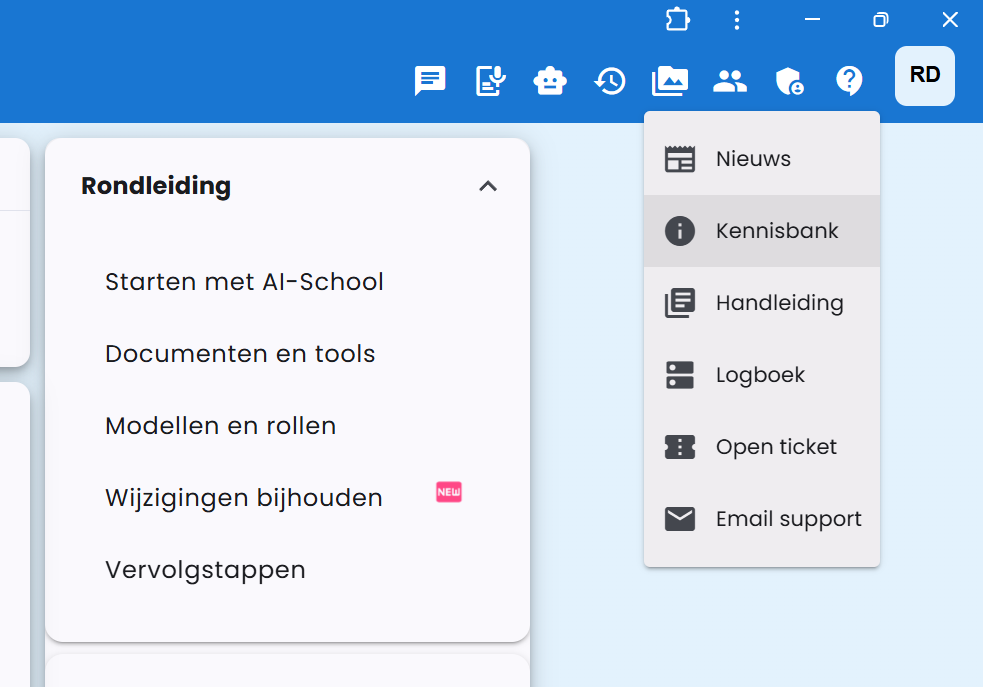Open the privacy shield icon

[789, 81]
